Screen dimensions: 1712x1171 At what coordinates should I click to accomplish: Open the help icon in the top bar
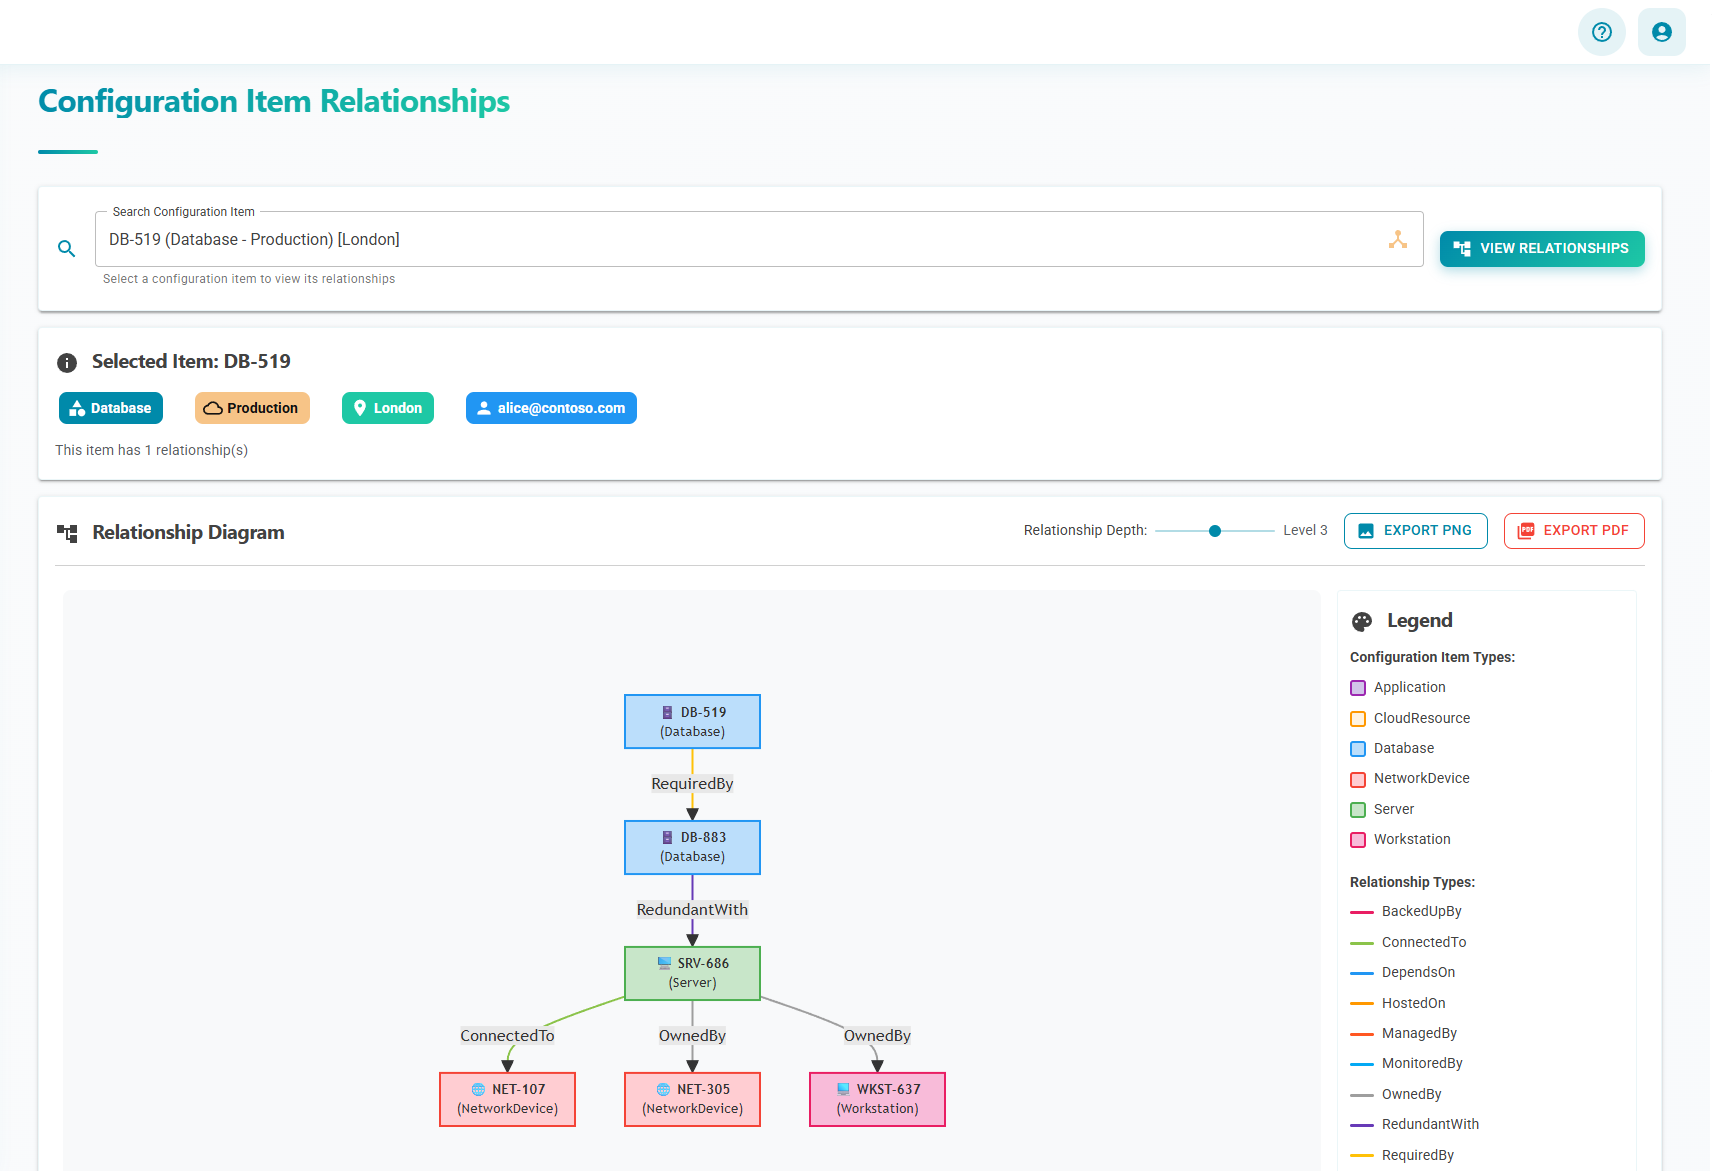coord(1601,31)
